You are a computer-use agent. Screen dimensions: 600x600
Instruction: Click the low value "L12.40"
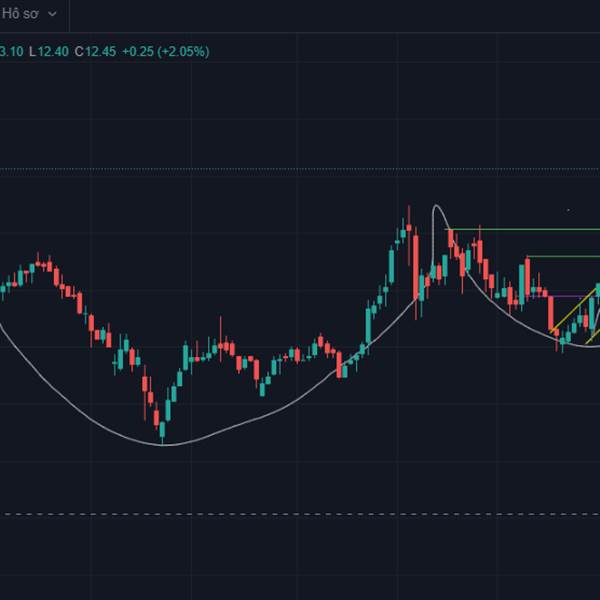[x=49, y=52]
